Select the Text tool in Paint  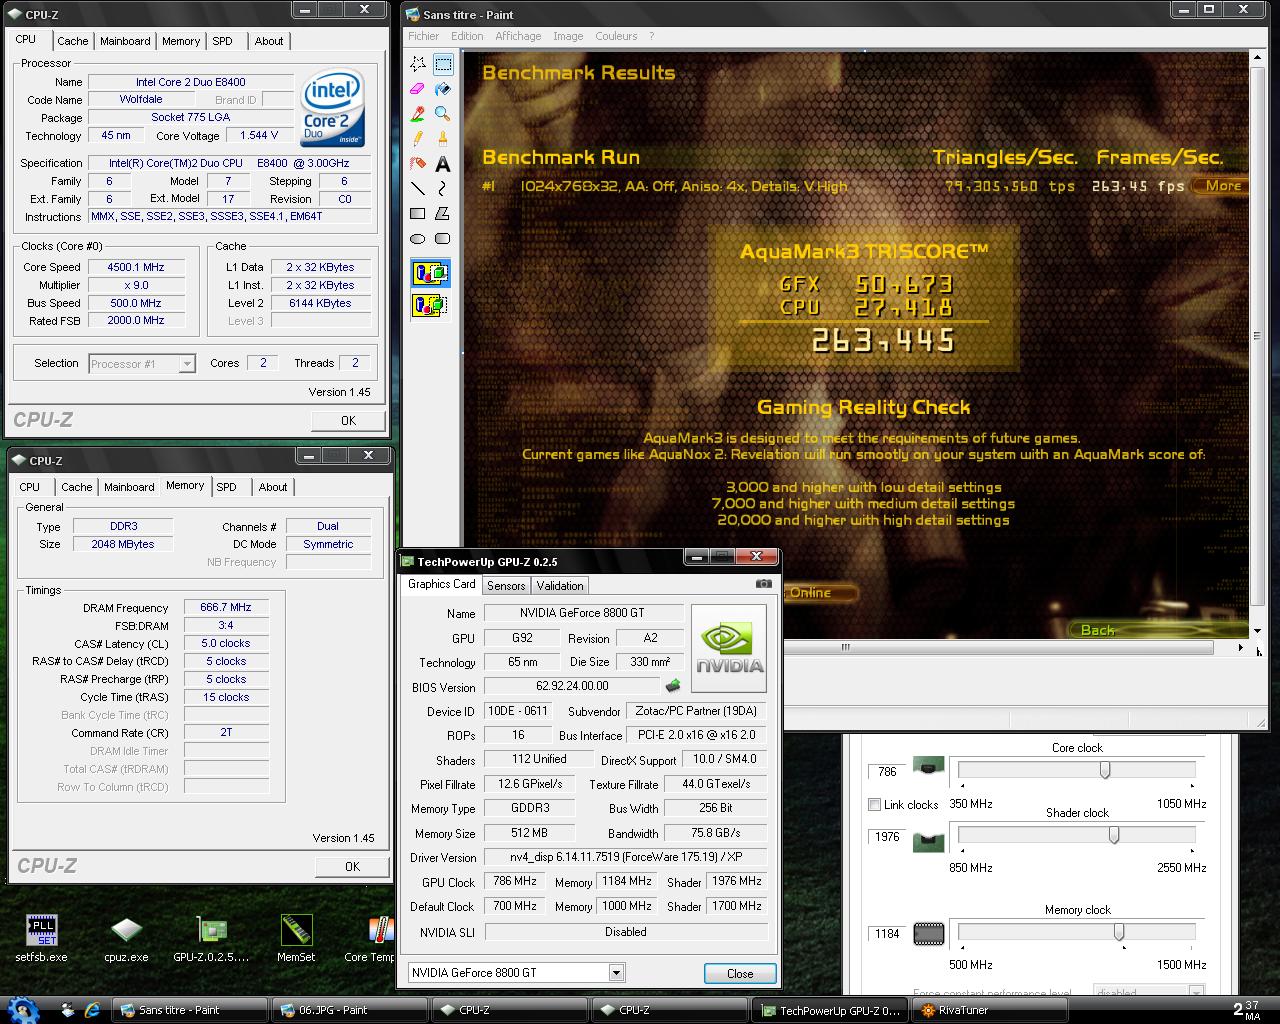coord(442,164)
